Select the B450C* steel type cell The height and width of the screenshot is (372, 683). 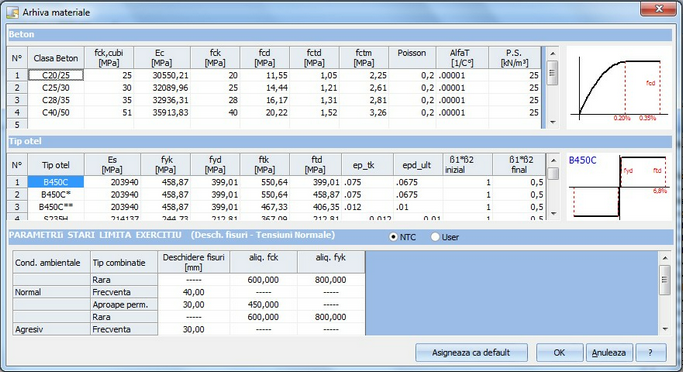(56, 194)
